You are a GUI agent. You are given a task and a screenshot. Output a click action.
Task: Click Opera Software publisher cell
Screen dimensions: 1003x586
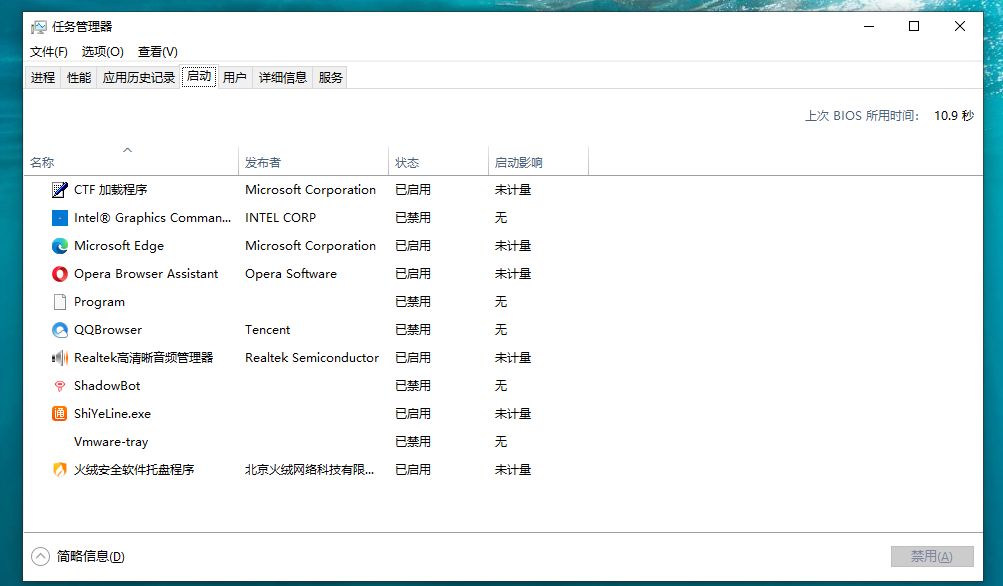(291, 274)
